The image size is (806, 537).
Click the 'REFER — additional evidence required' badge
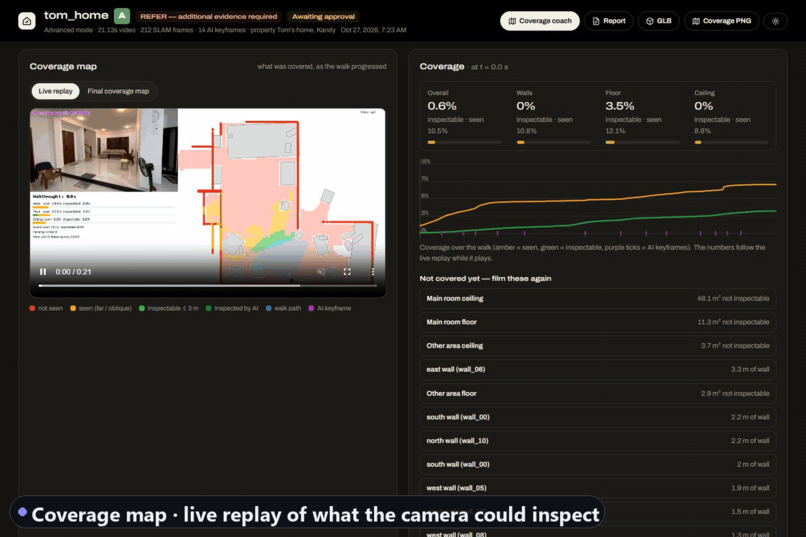click(x=209, y=16)
